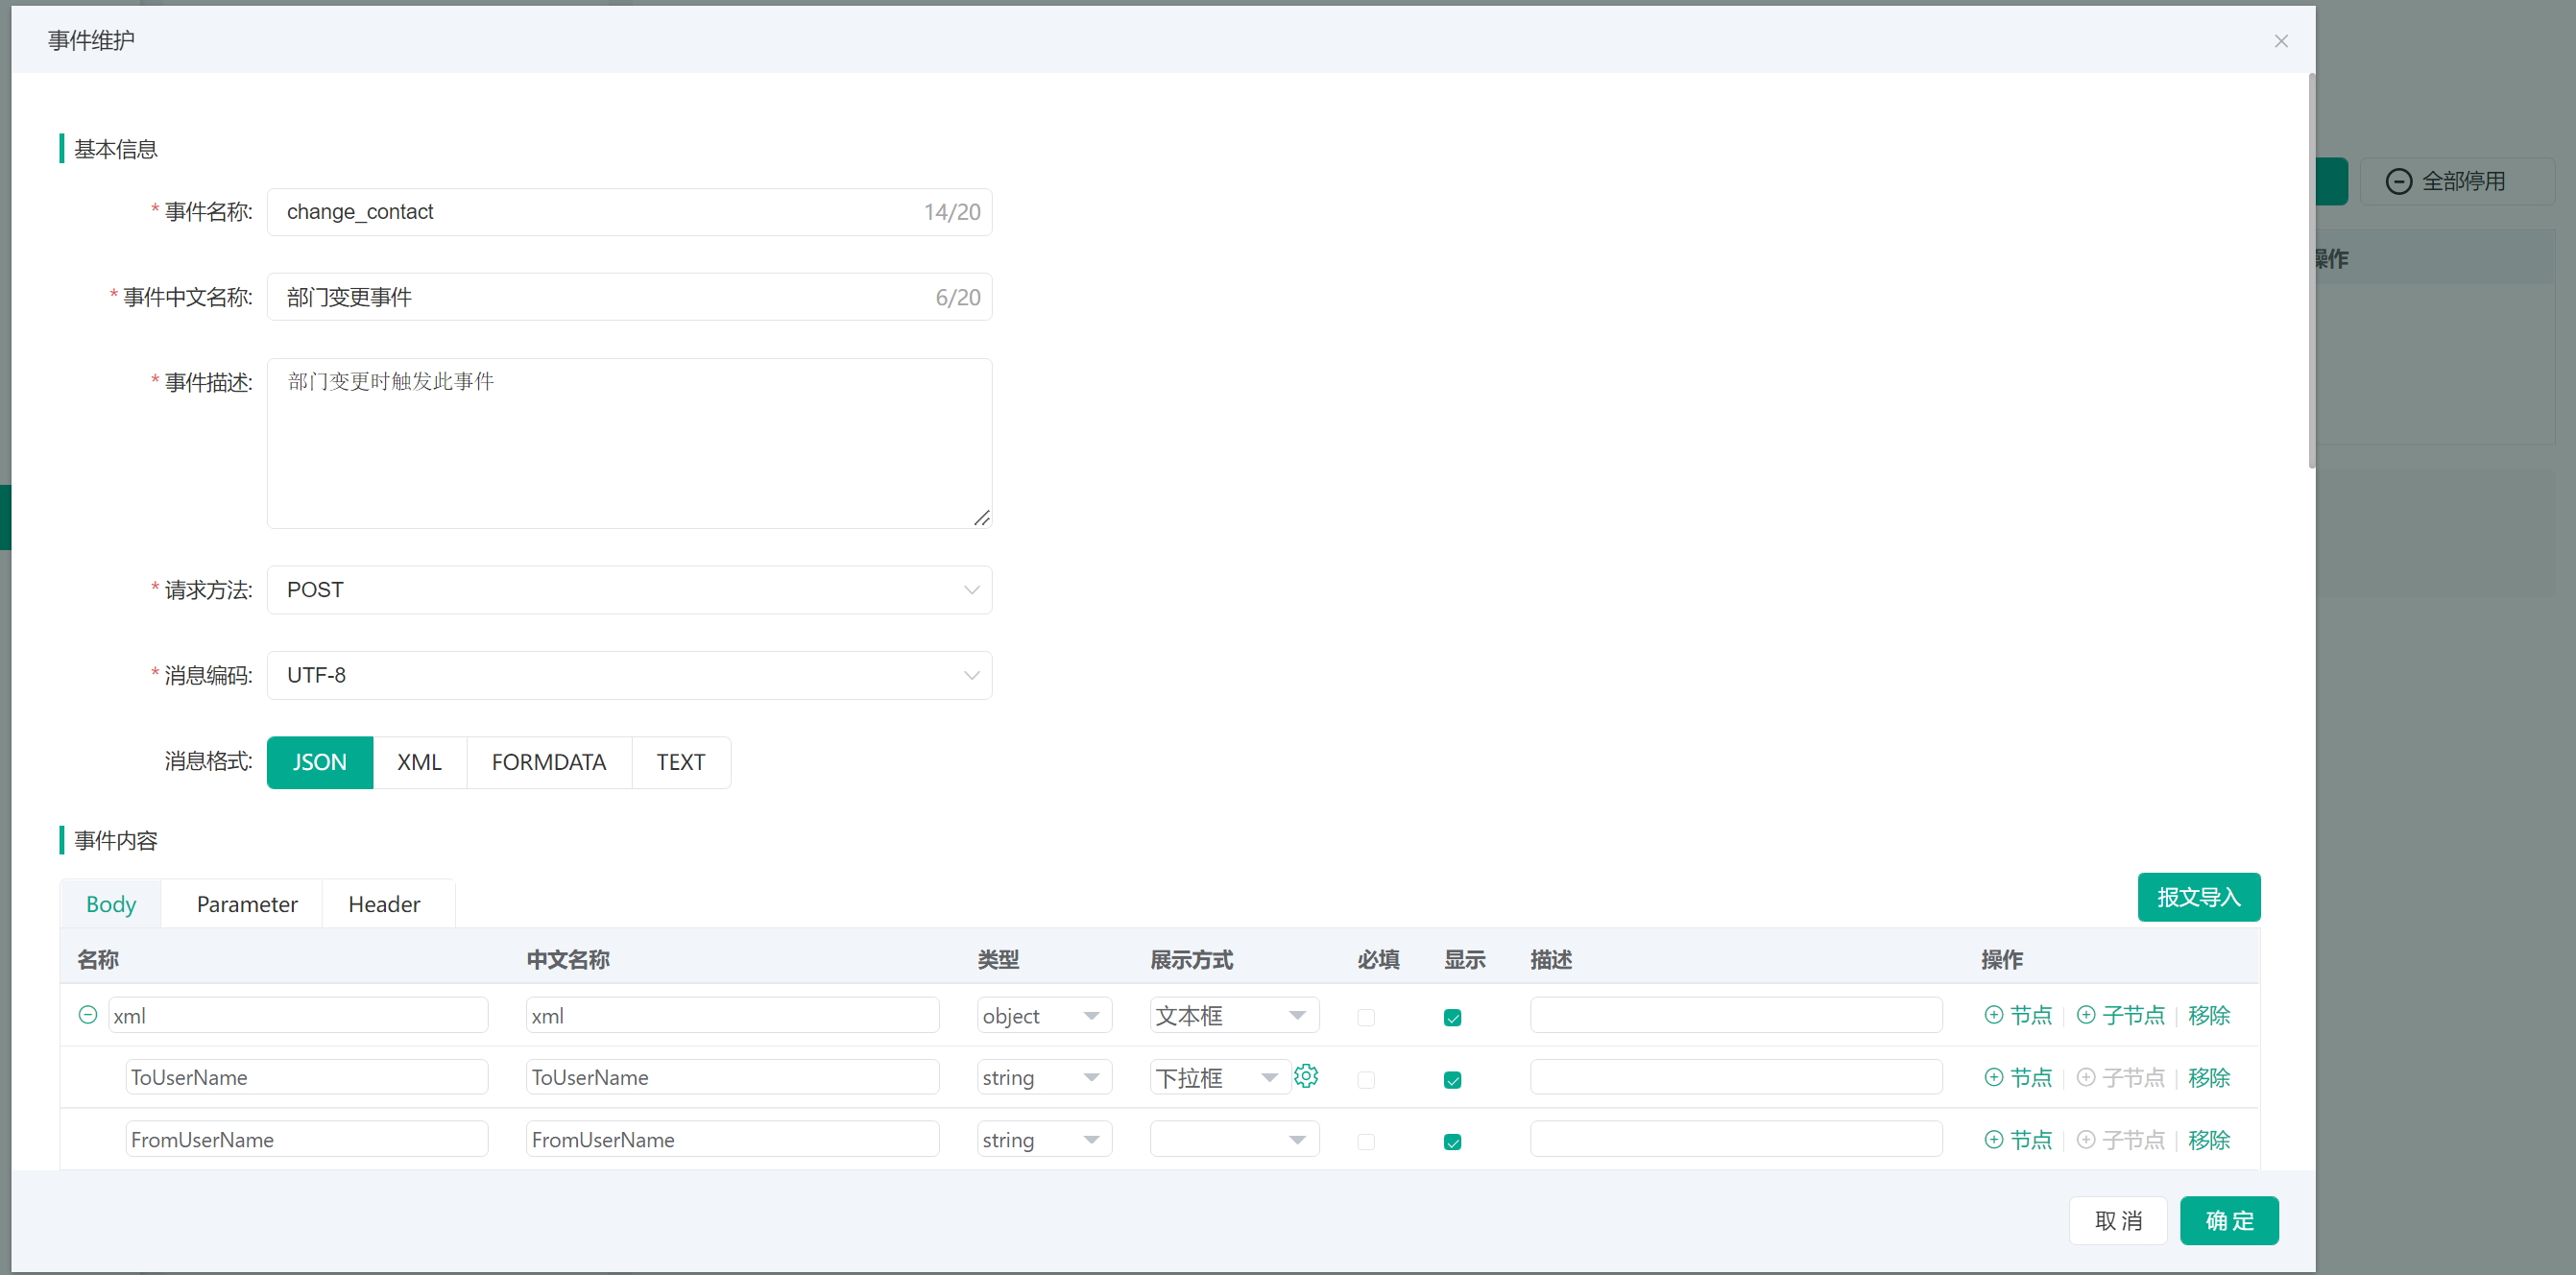Image resolution: width=2576 pixels, height=1275 pixels.
Task: Click description field of FromUserName row
Action: [x=1736, y=1139]
